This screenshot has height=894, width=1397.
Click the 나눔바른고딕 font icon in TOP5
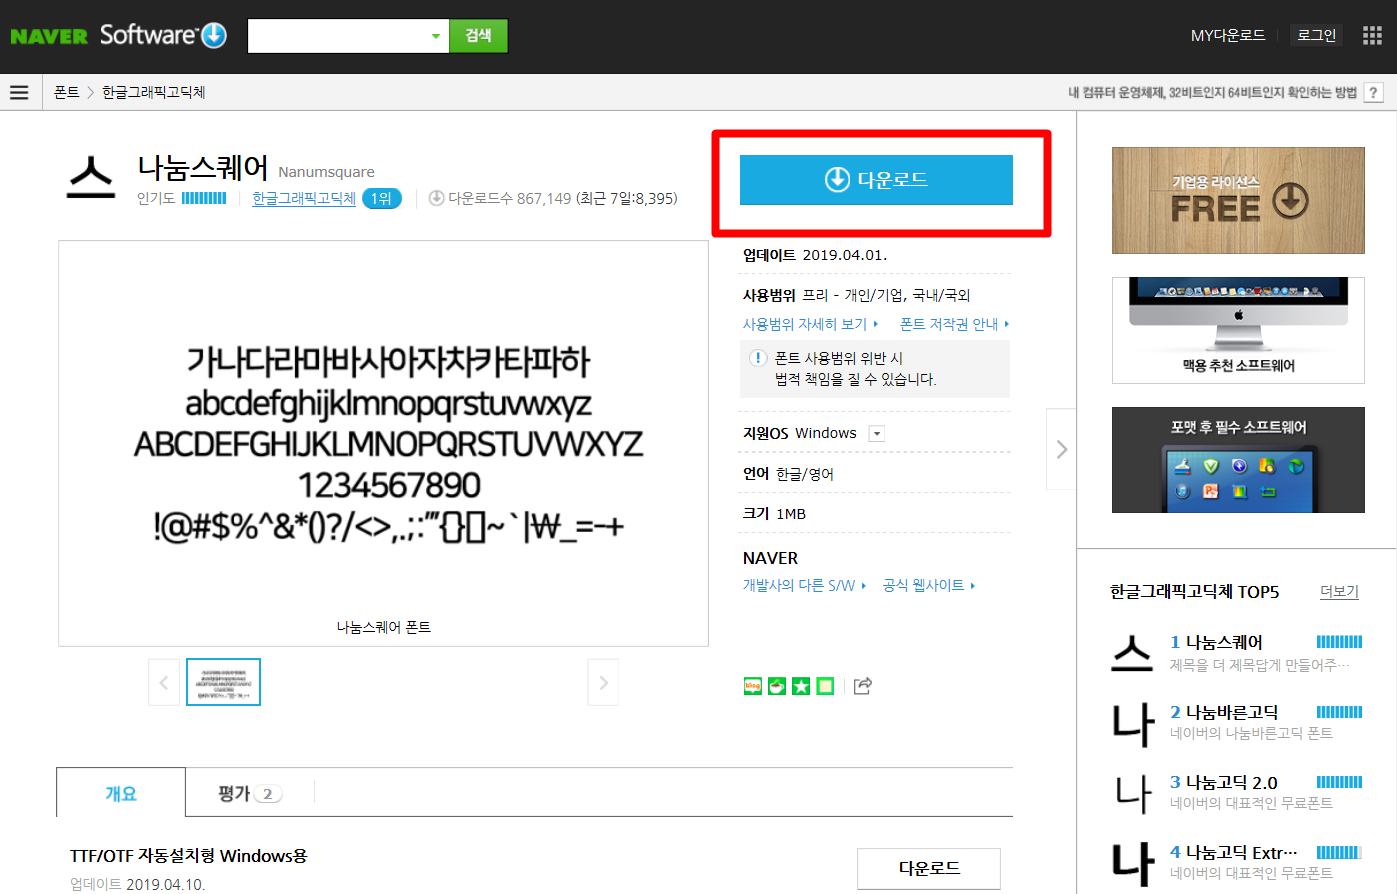[x=1133, y=725]
